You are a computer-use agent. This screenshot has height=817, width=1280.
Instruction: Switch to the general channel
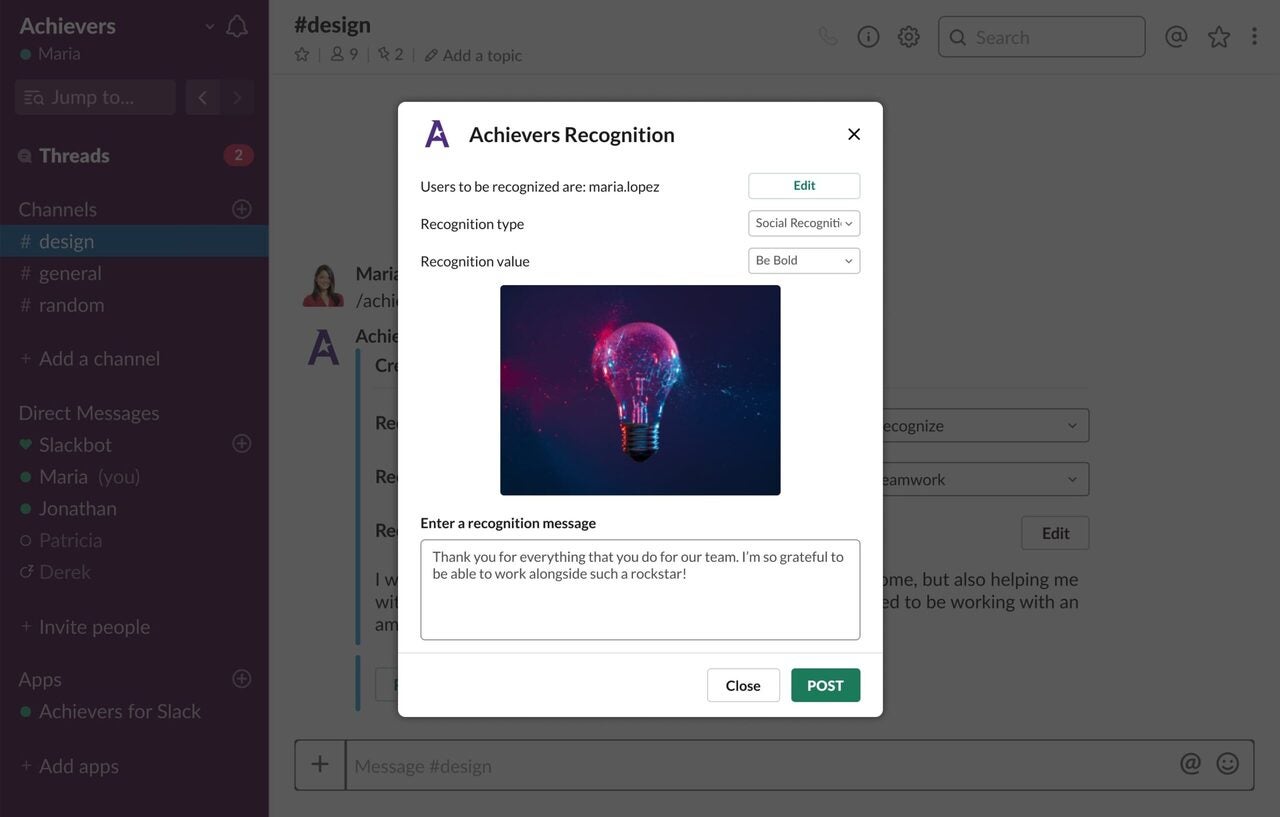pyautogui.click(x=70, y=273)
